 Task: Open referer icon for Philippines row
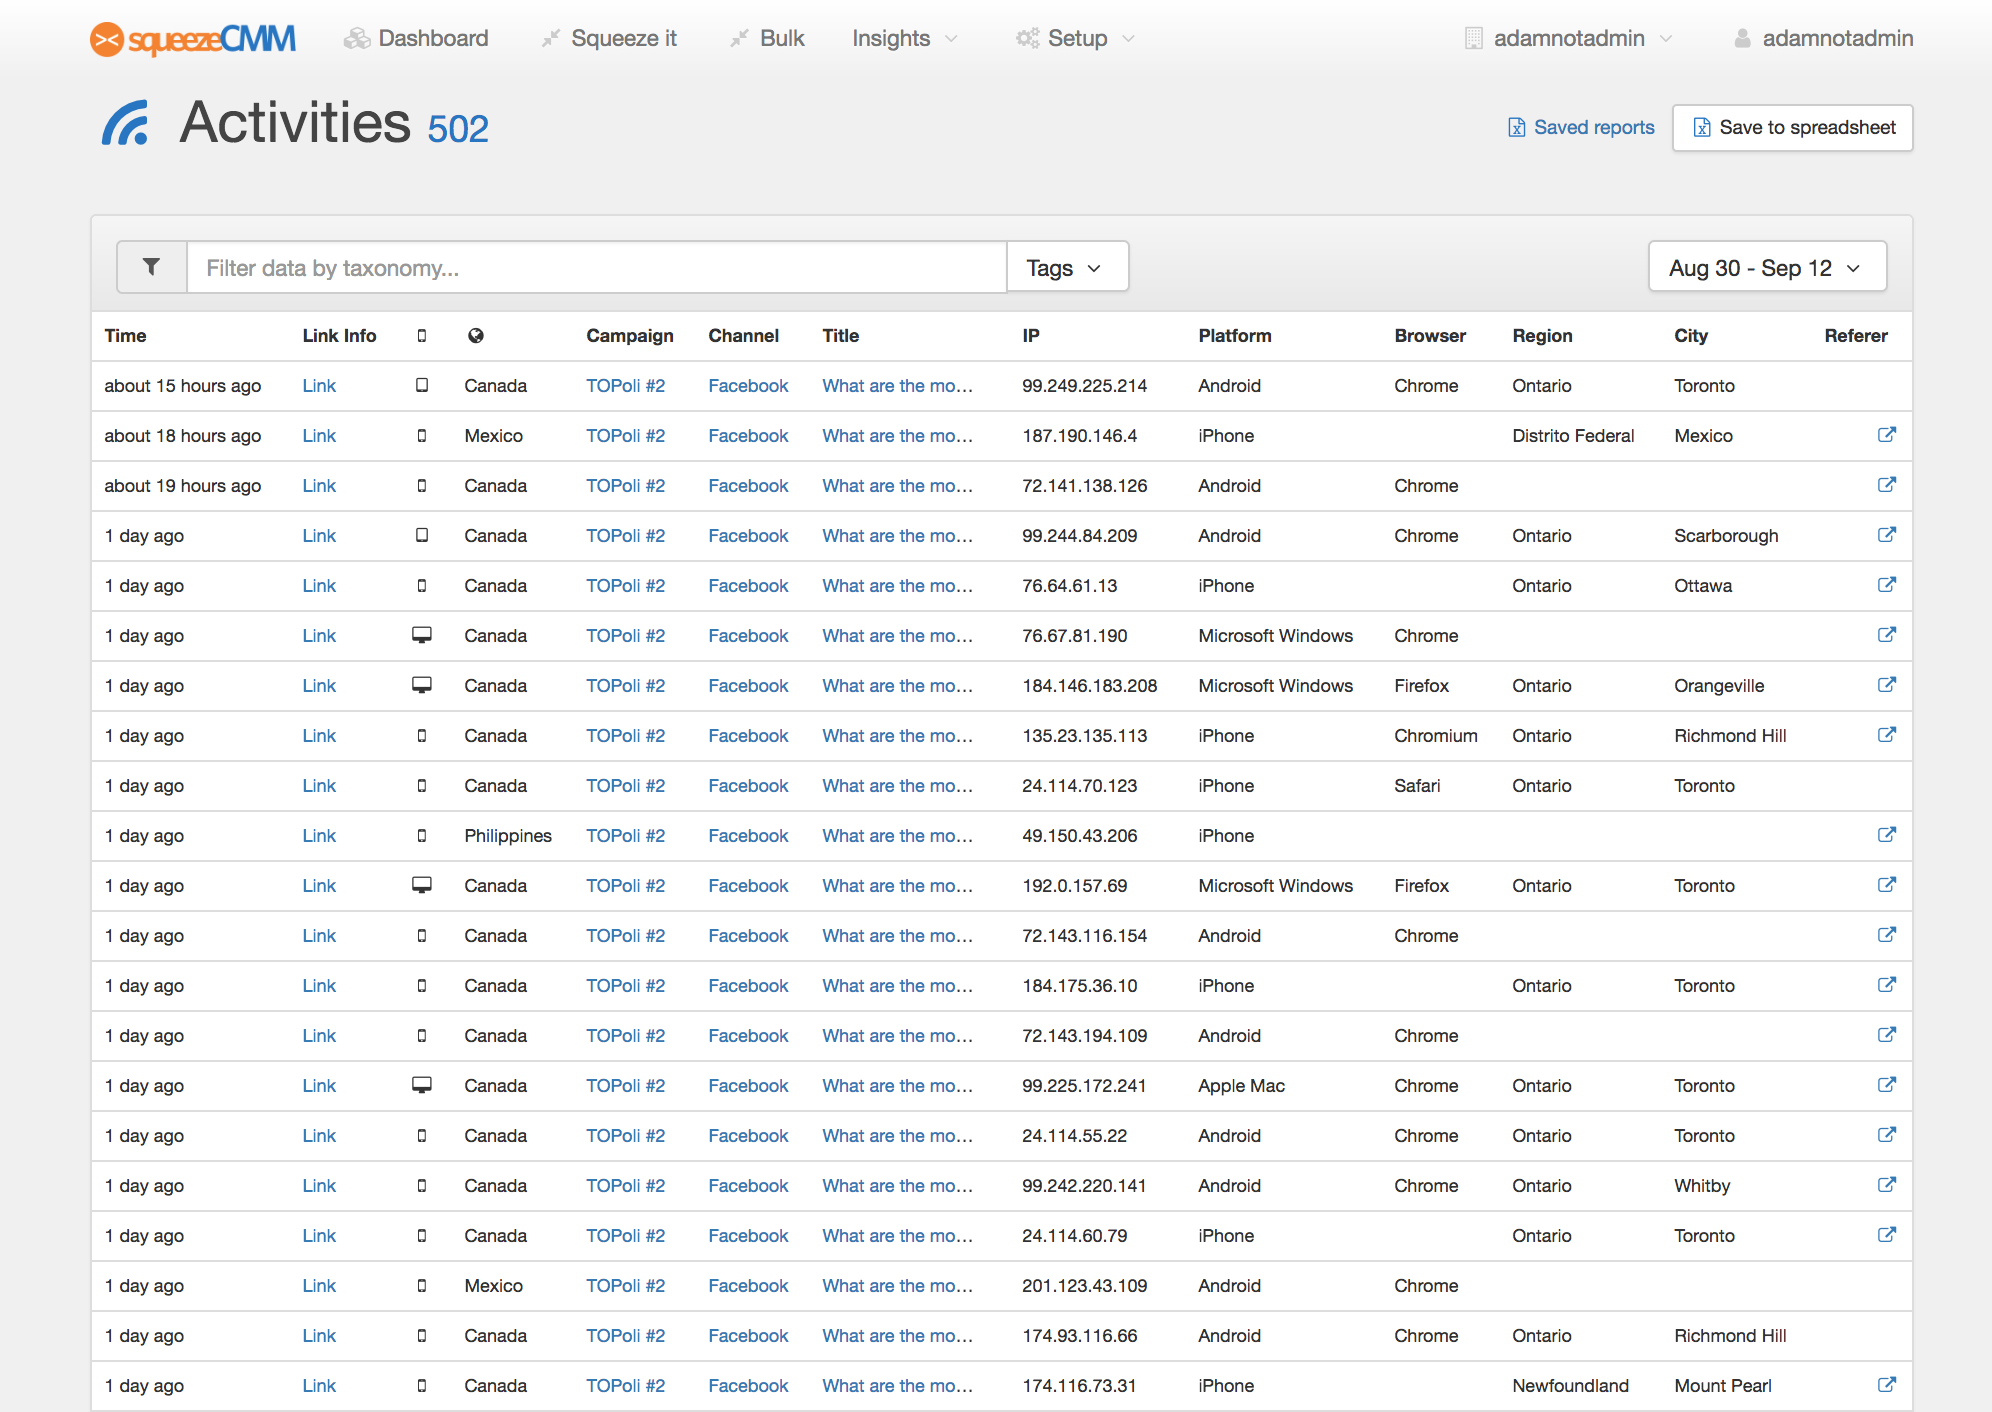pyautogui.click(x=1886, y=835)
